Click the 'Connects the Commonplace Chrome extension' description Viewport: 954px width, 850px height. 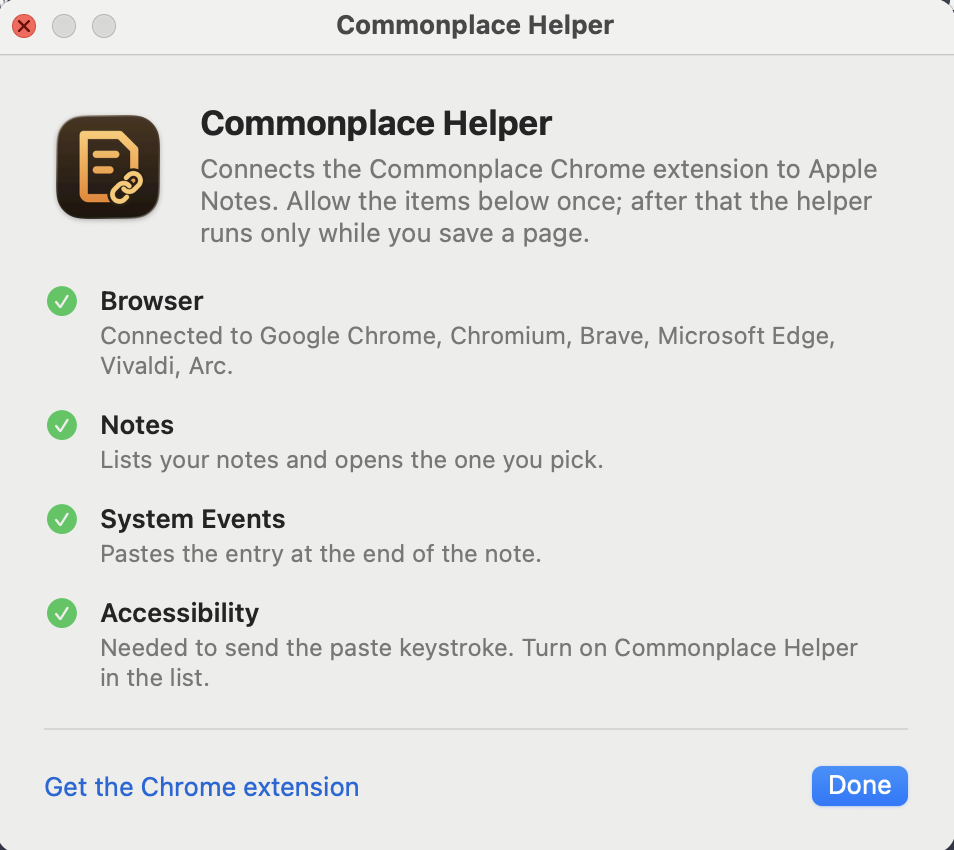coord(539,201)
